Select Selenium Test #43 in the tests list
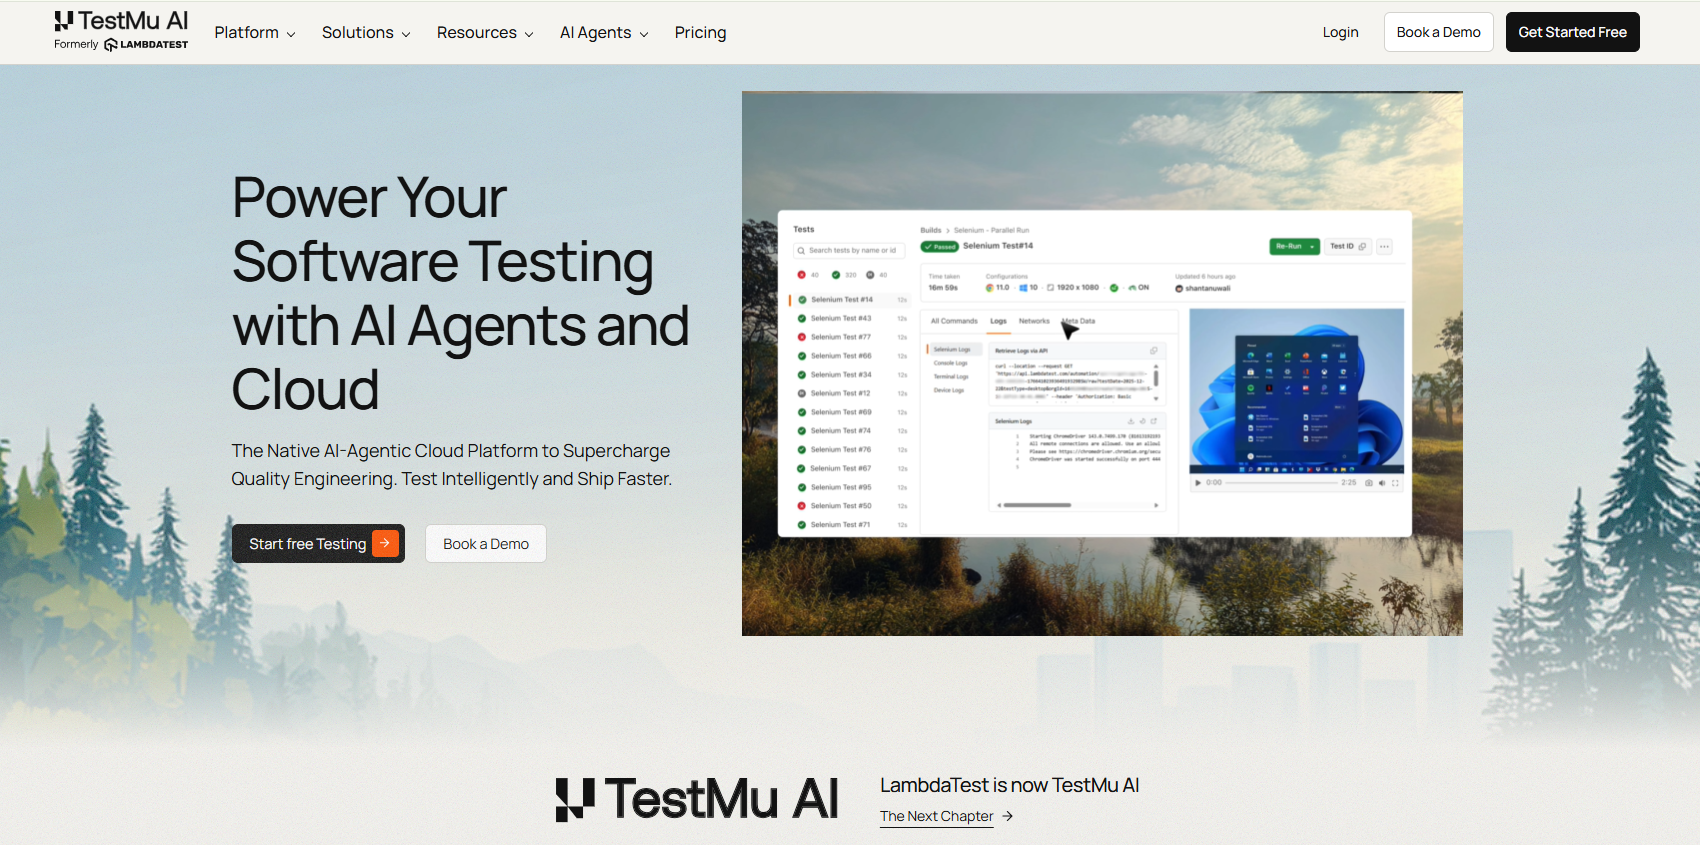This screenshot has height=845, width=1700. pos(850,318)
